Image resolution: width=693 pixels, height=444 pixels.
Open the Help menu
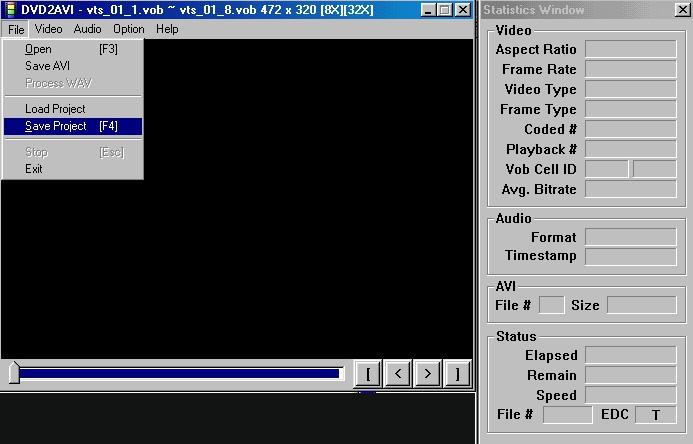167,29
